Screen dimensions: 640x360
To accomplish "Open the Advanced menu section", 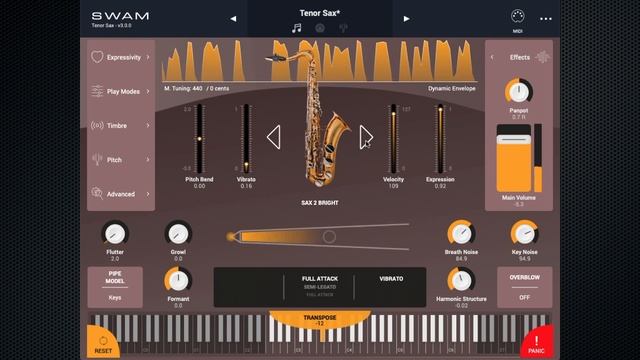I will [120, 194].
